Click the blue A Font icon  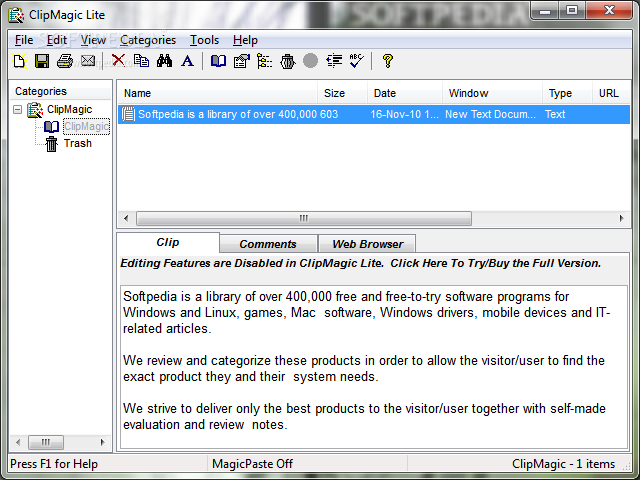pos(187,61)
